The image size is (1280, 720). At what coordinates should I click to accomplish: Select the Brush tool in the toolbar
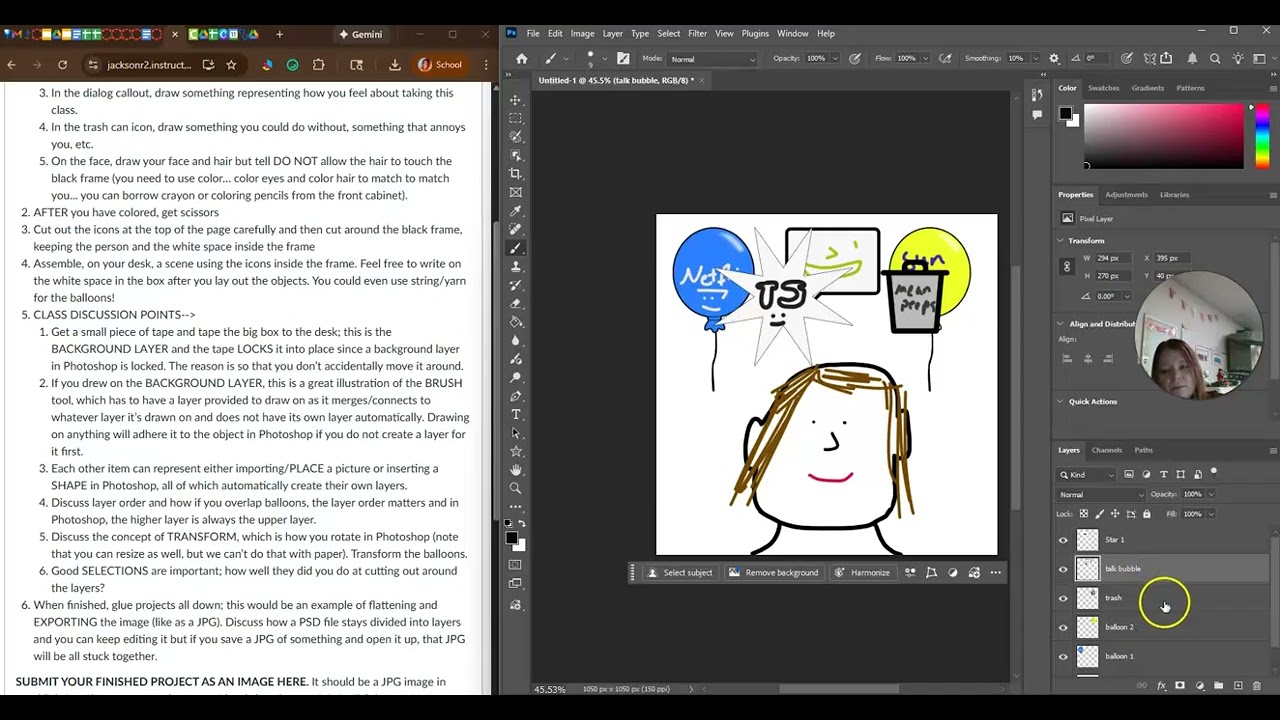click(516, 248)
